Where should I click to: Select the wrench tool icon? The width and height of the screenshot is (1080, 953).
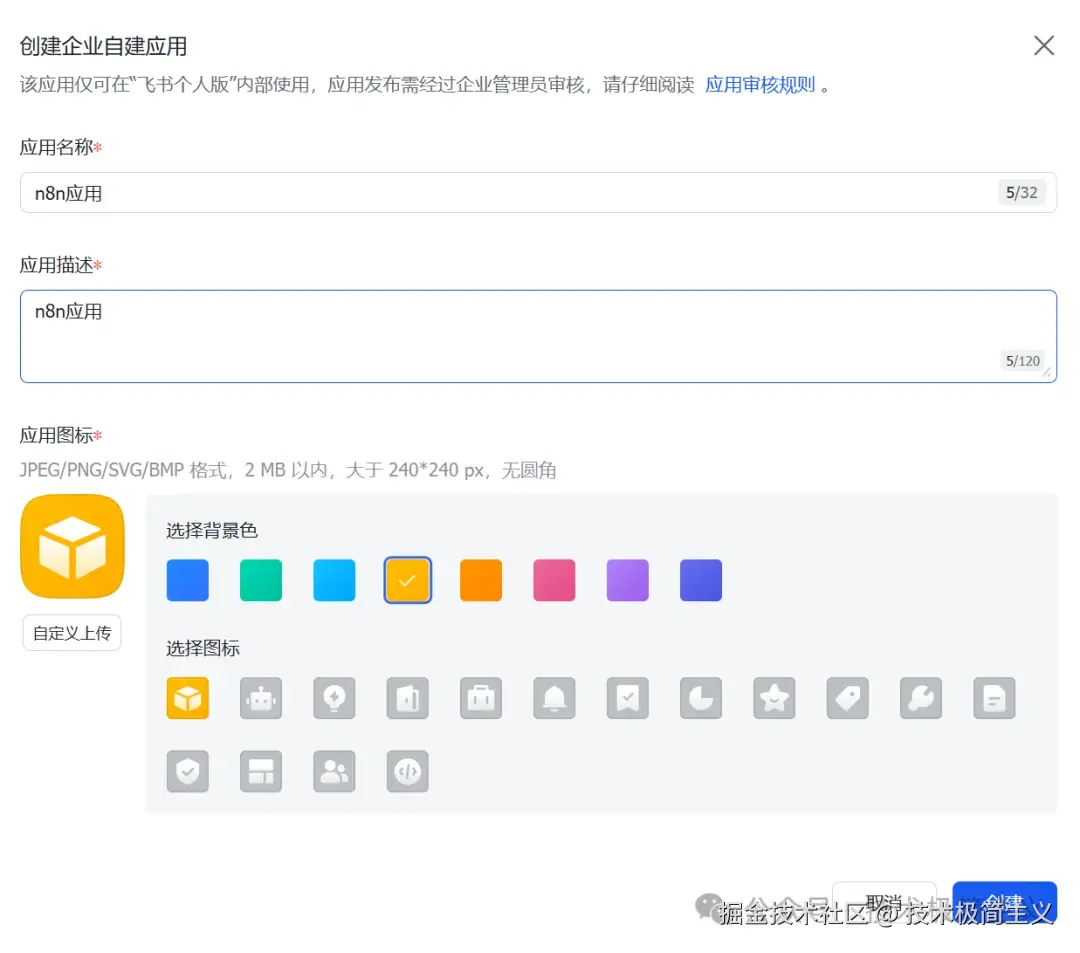(x=920, y=698)
